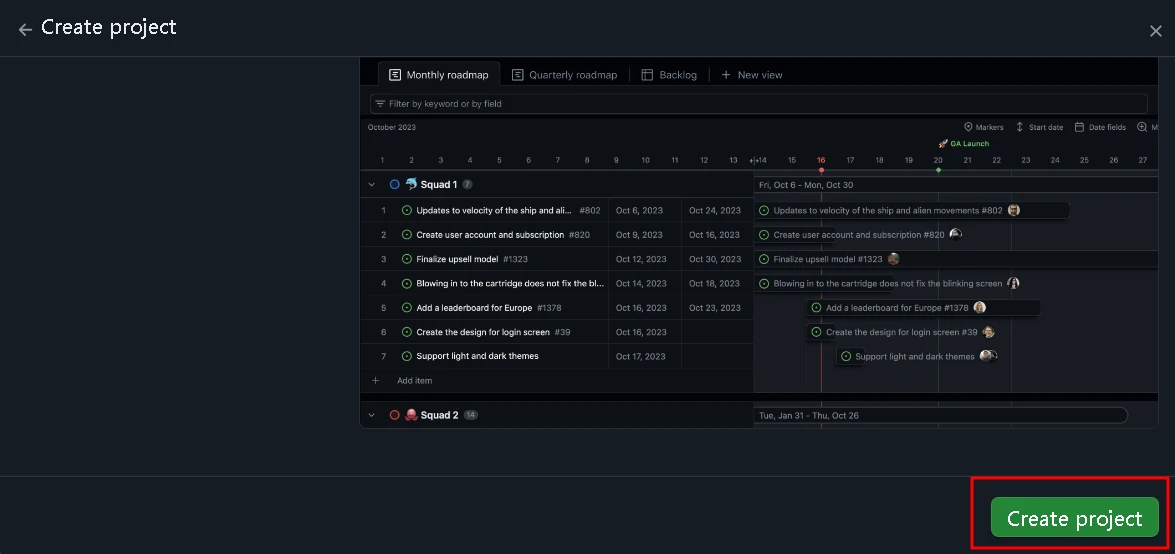
Task: Click the Oct 9, 2023 date cell
Action: pyautogui.click(x=644, y=235)
